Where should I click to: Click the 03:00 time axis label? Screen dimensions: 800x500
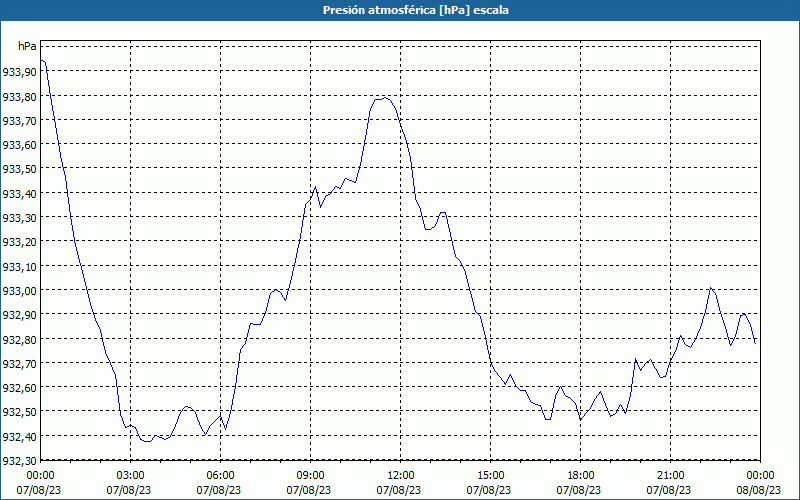(x=131, y=476)
